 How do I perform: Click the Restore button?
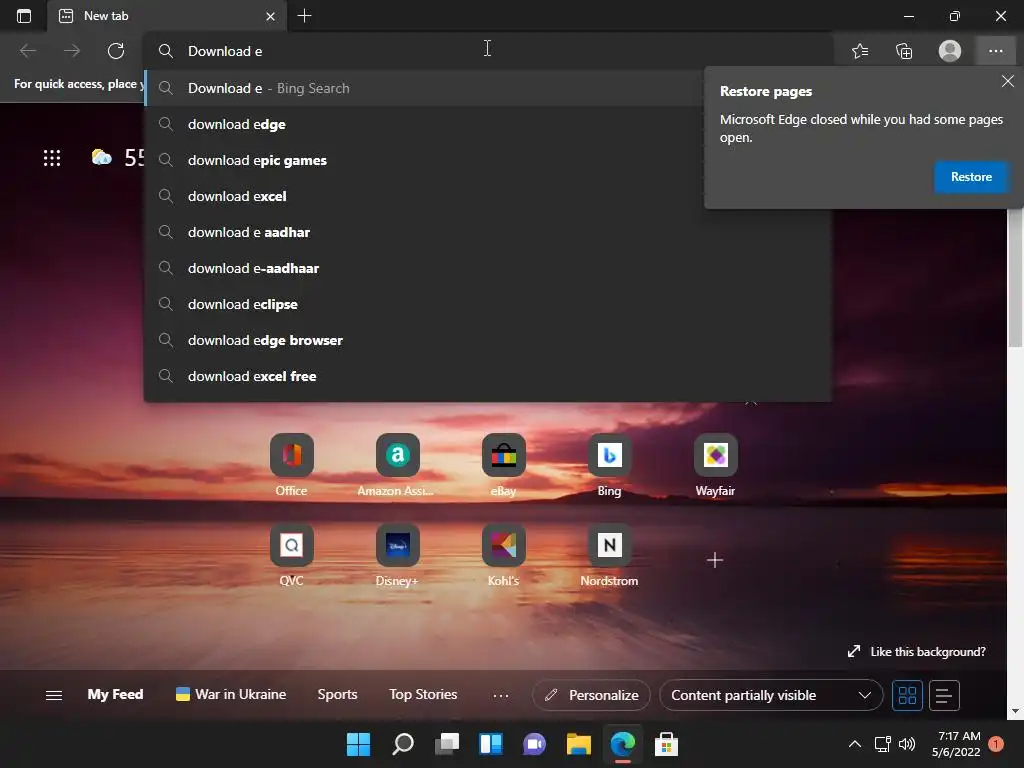(x=971, y=177)
